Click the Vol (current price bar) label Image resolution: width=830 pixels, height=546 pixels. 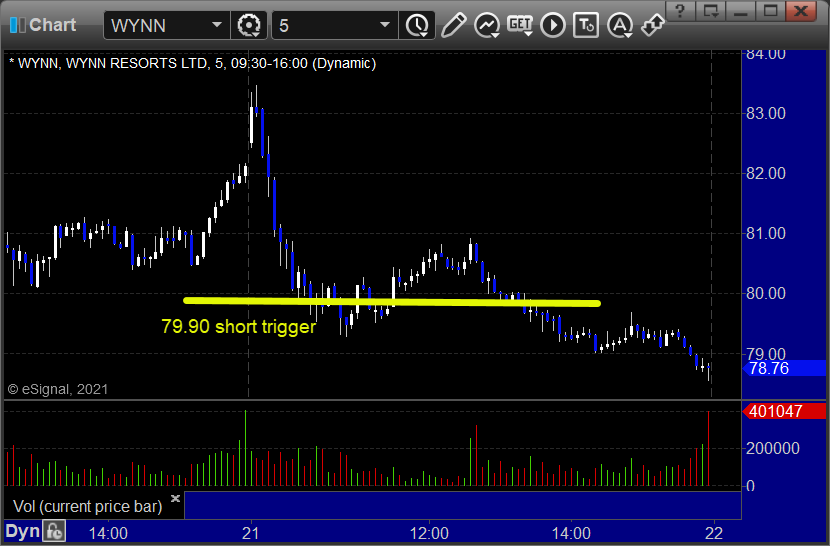[x=87, y=506]
